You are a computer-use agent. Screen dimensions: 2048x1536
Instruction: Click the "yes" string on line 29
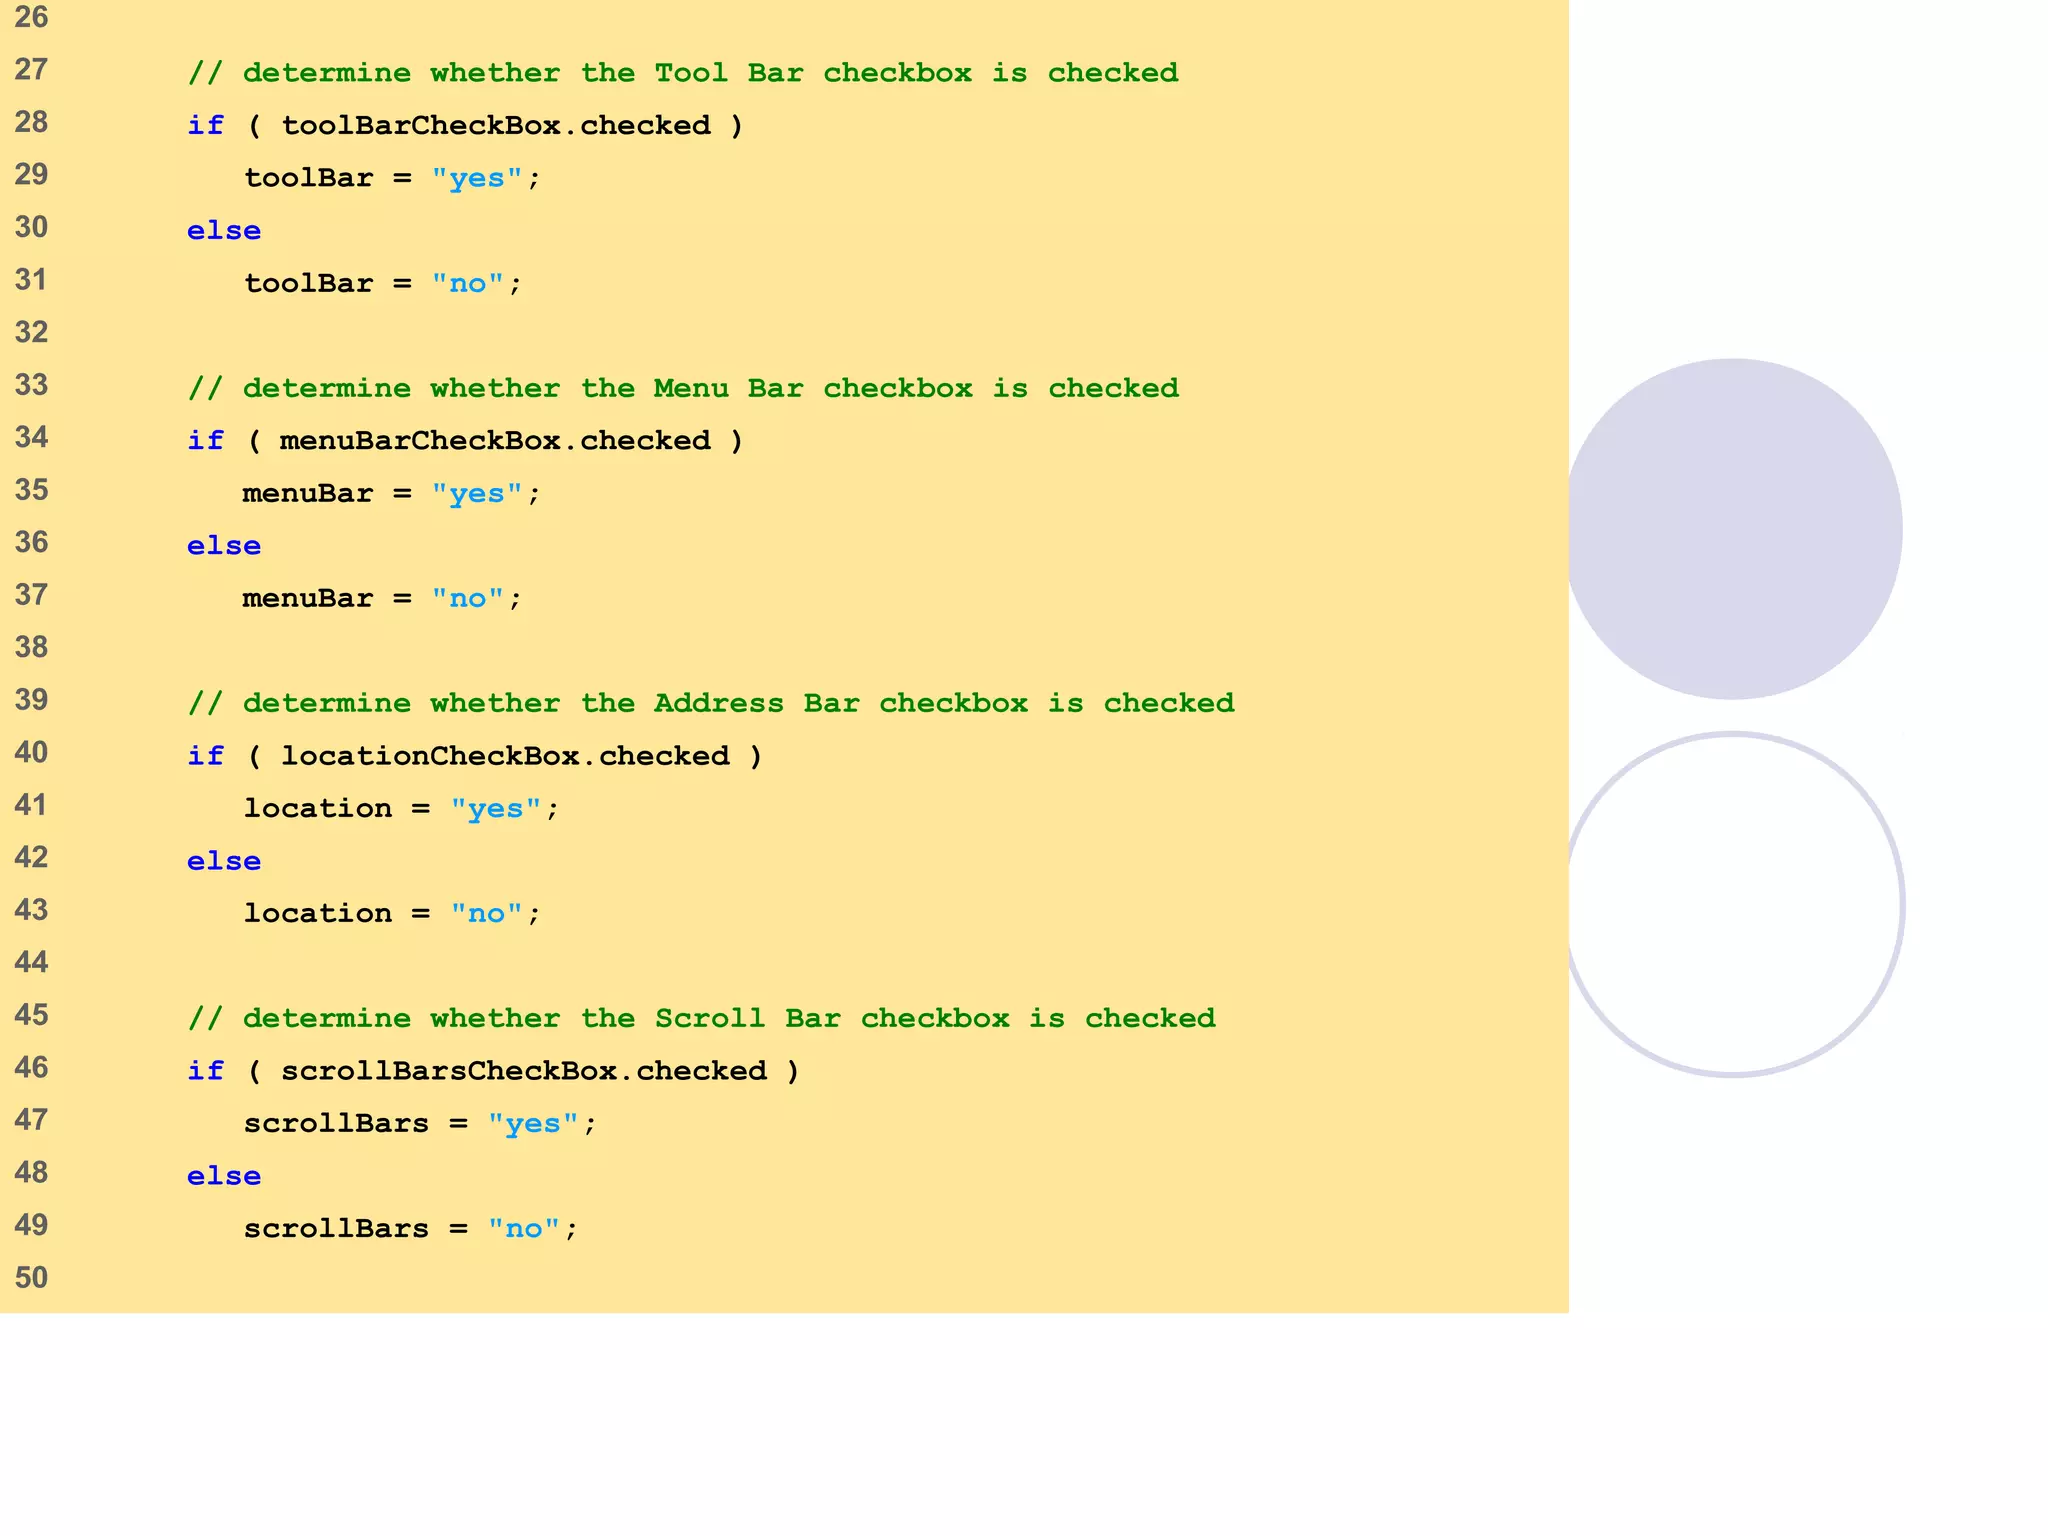477,179
